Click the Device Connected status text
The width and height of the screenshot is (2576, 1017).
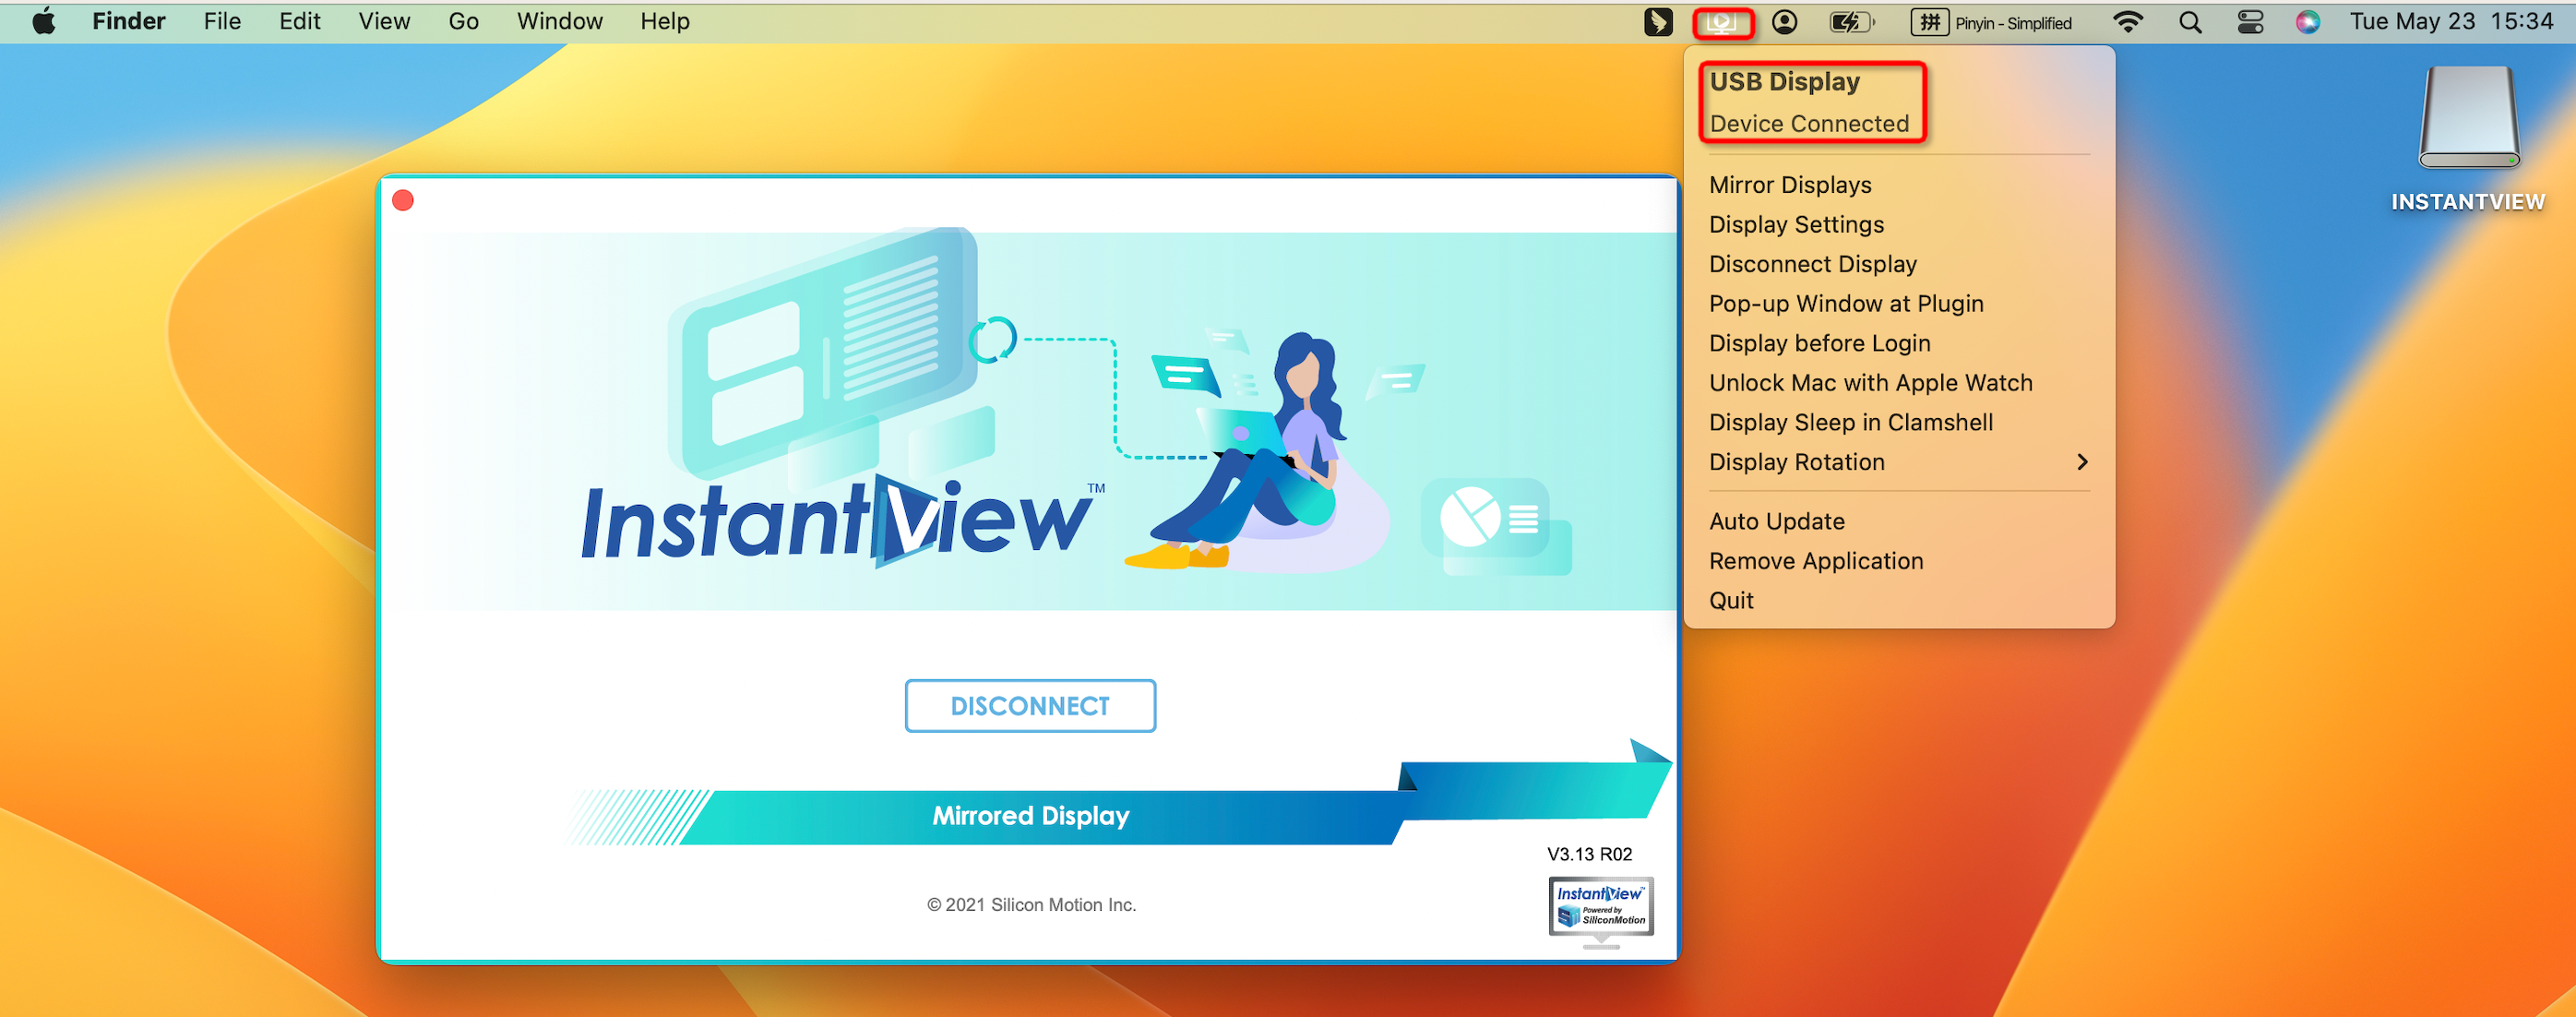tap(1808, 124)
